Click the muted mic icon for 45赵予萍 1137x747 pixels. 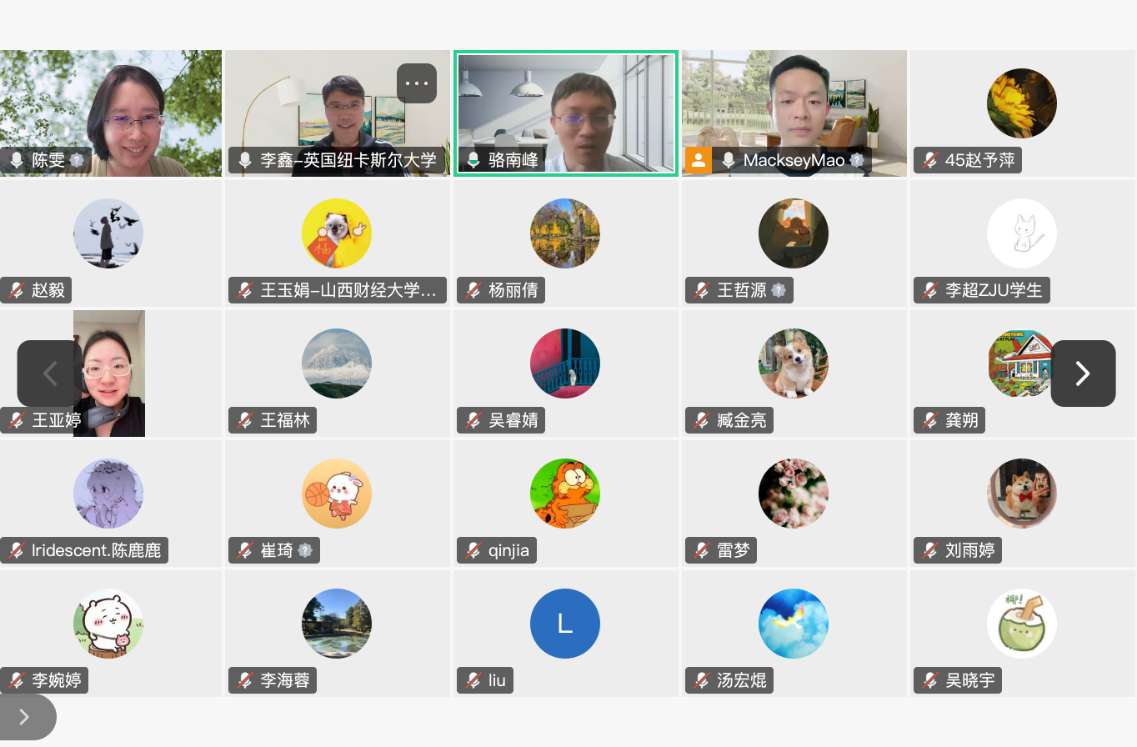(930, 160)
